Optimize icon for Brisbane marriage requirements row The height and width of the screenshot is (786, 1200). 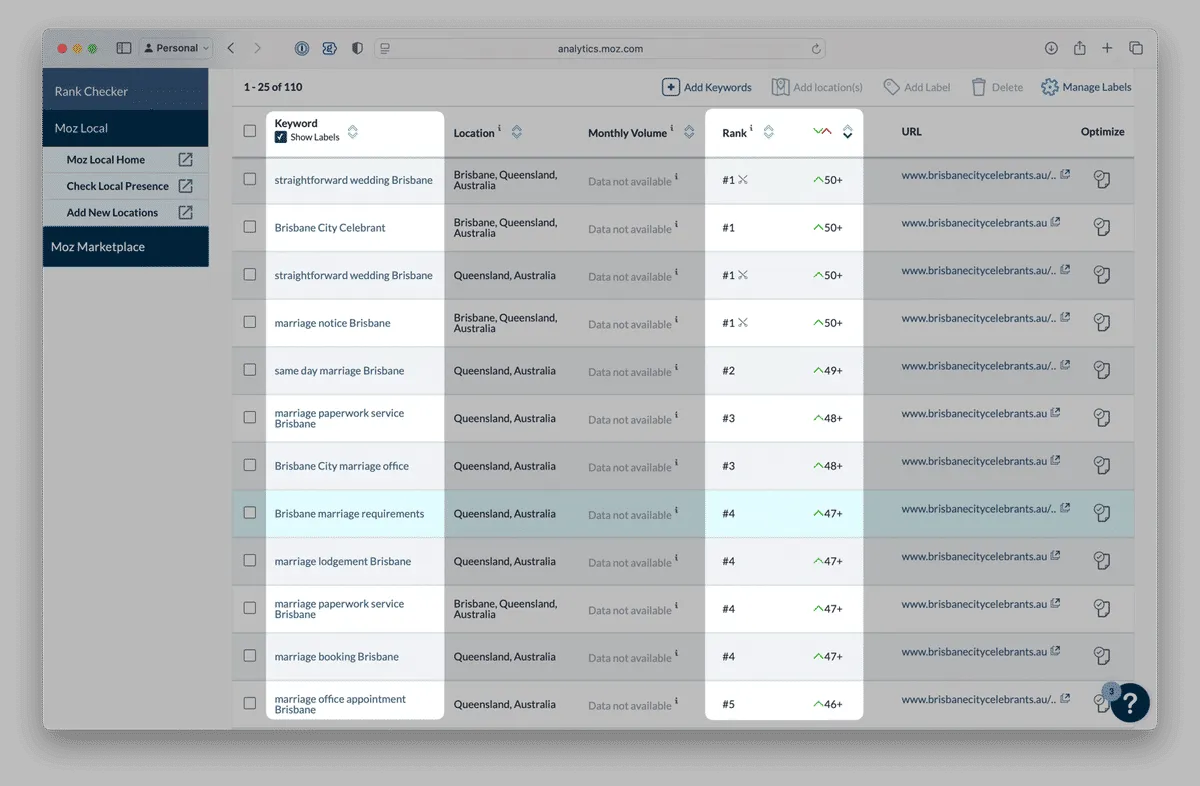tap(1102, 513)
